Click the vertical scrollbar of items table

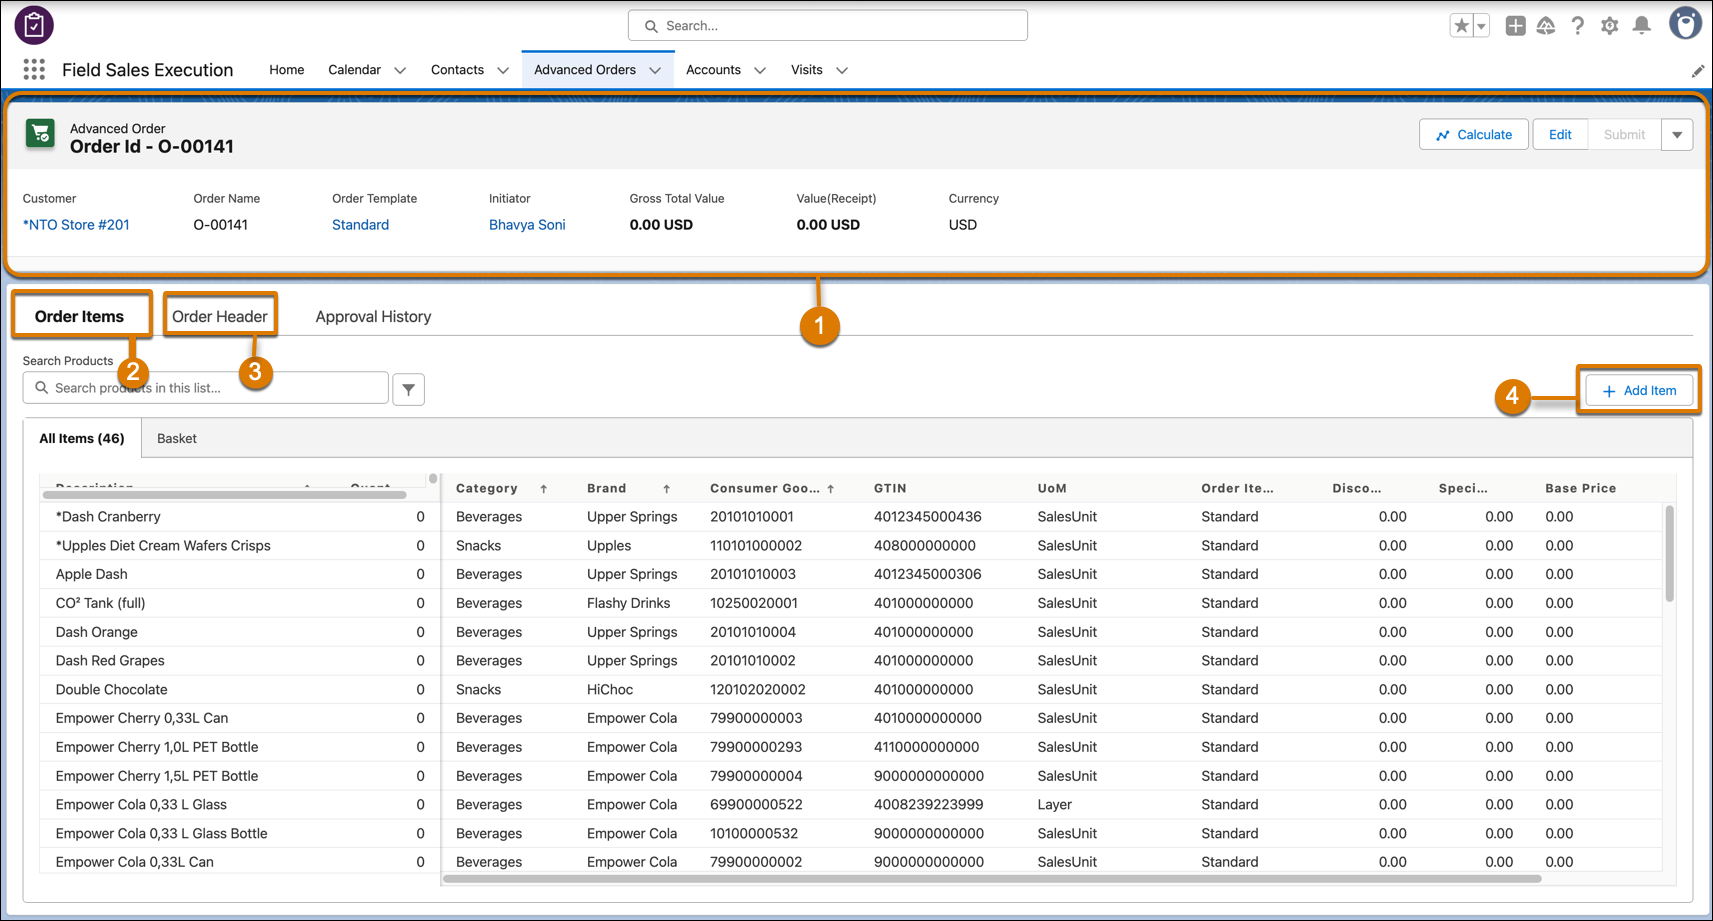pos(1669,553)
